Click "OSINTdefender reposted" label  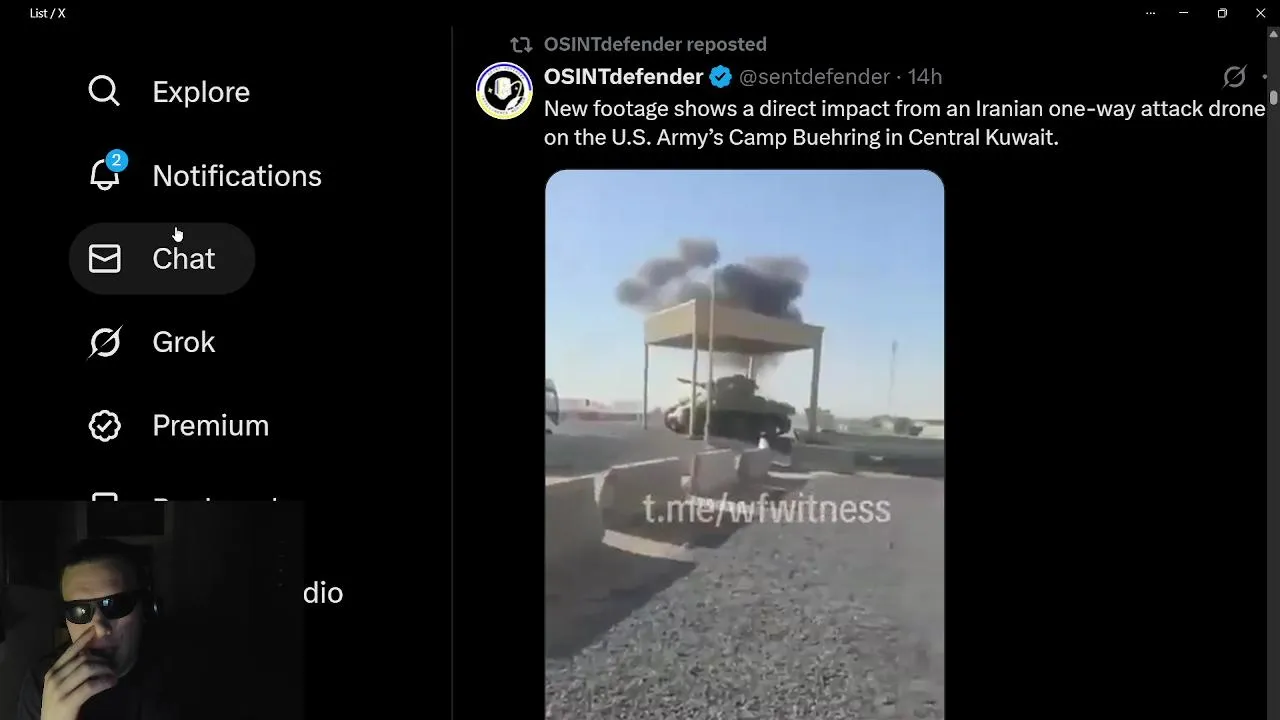click(655, 44)
